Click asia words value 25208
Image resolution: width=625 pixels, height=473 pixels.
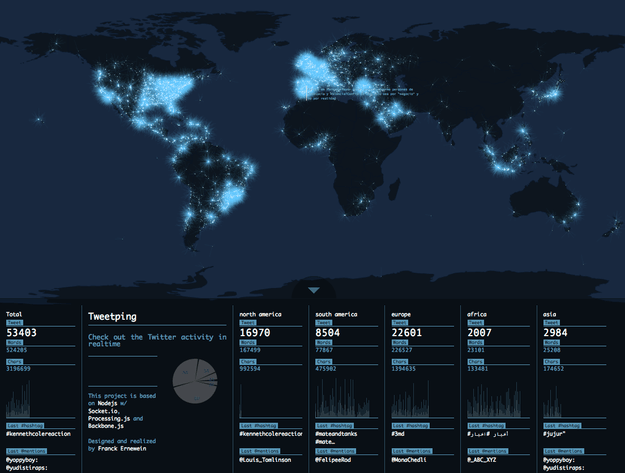click(x=552, y=350)
